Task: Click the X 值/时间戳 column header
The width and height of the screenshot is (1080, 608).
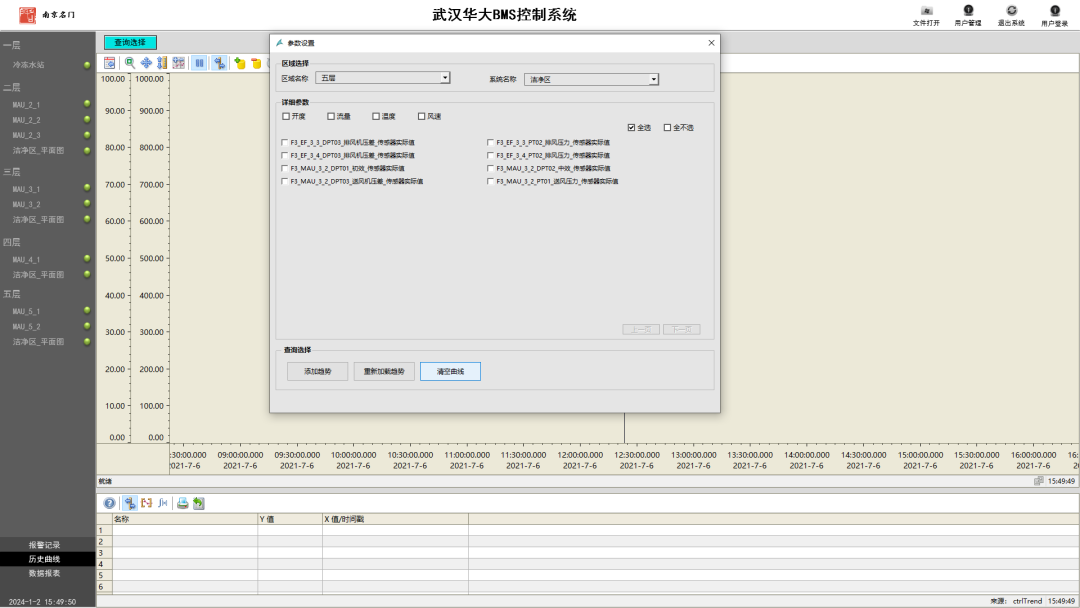Action: coord(395,519)
